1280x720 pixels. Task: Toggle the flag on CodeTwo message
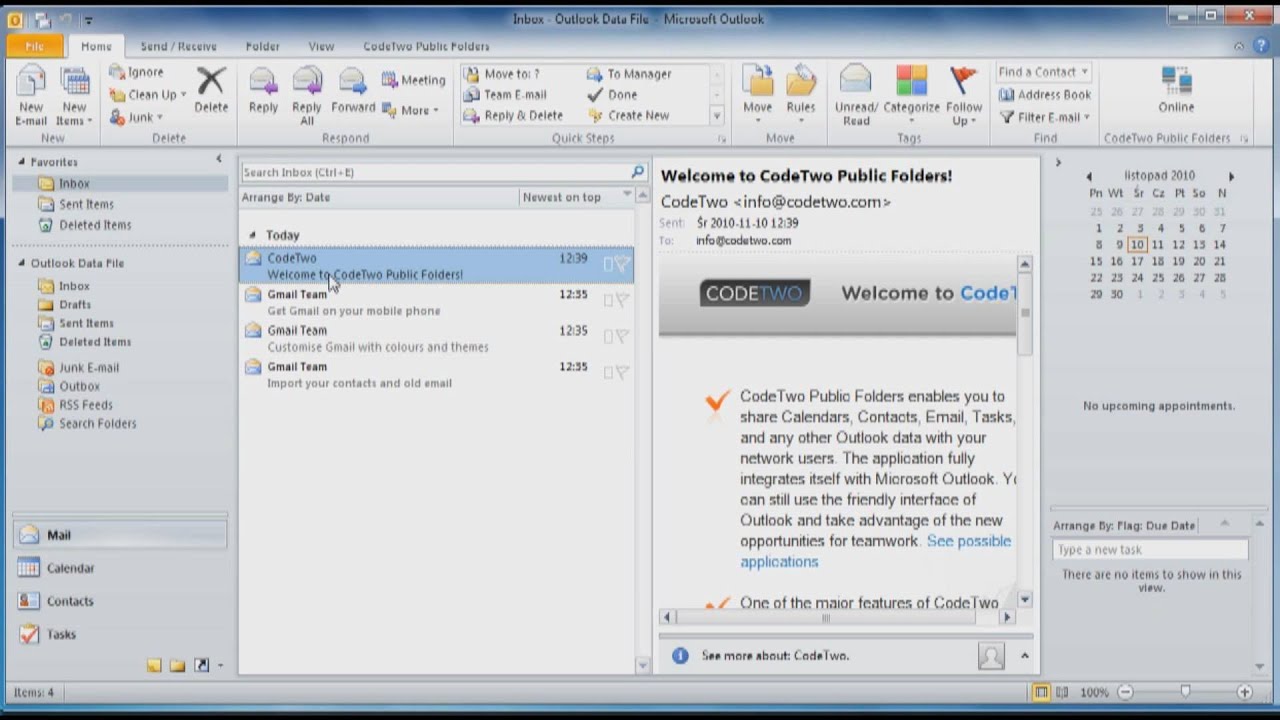(621, 264)
